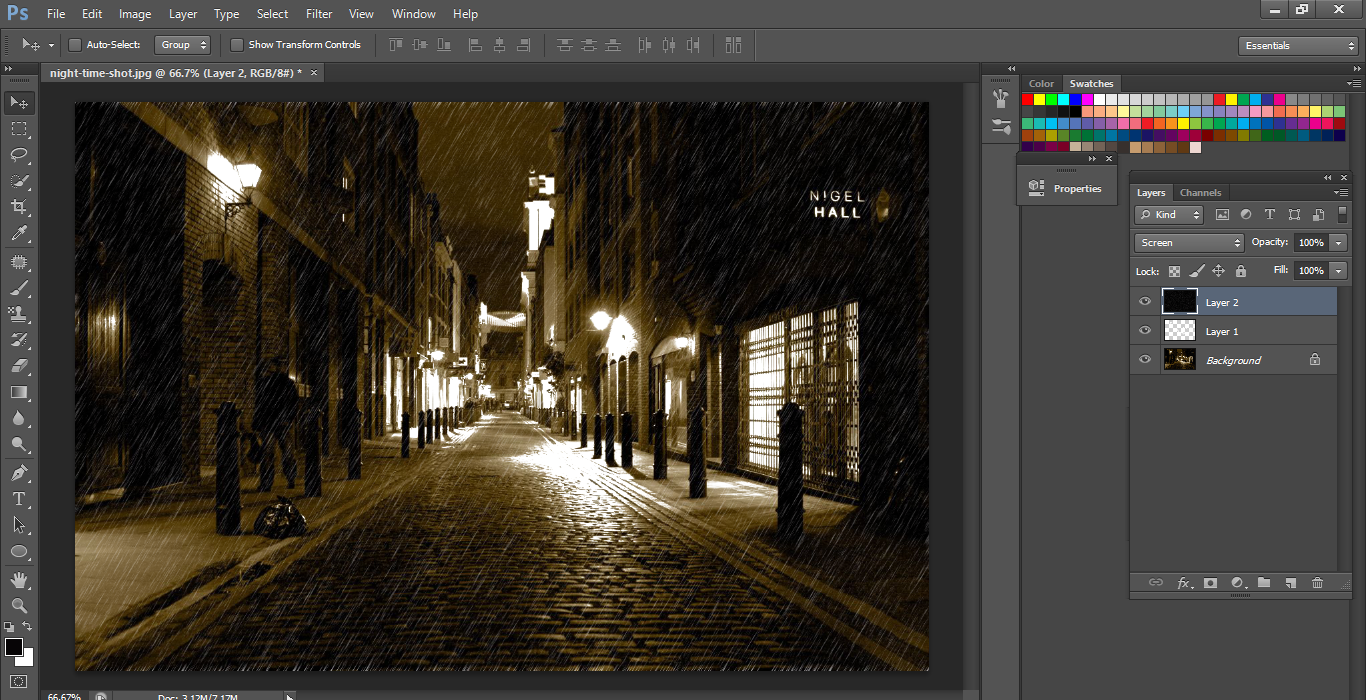The height and width of the screenshot is (700, 1366).
Task: Select the Crop tool
Action: click(19, 206)
